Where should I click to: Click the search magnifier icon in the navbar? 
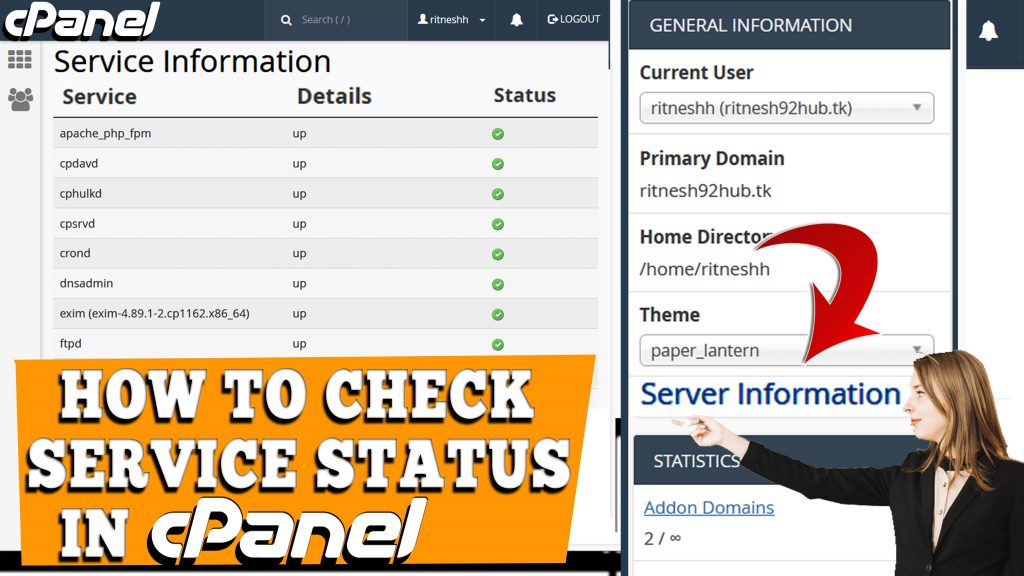click(287, 19)
